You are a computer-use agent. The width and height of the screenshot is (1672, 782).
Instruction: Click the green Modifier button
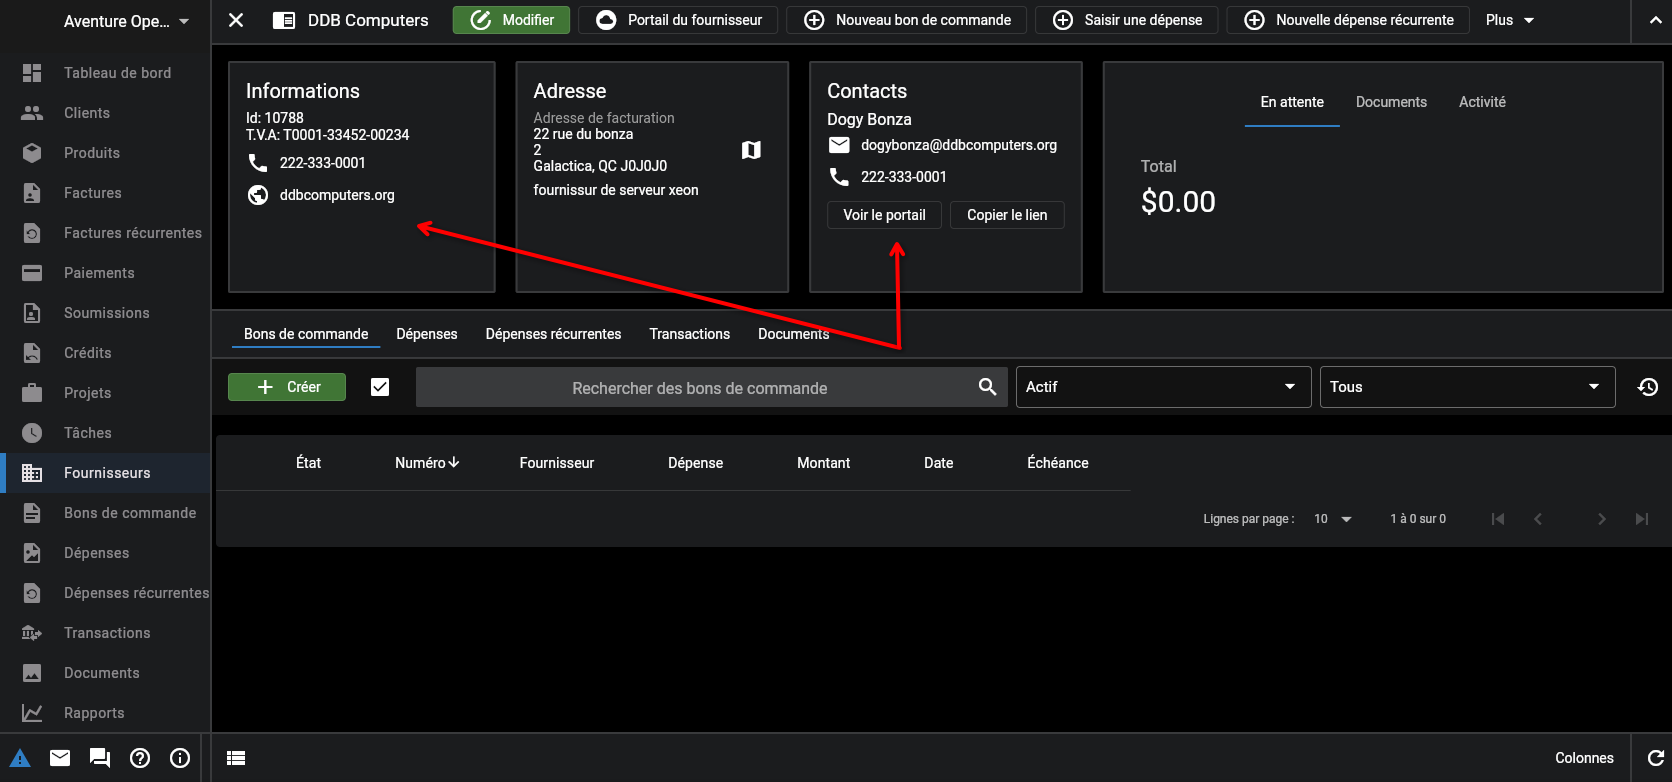click(511, 20)
